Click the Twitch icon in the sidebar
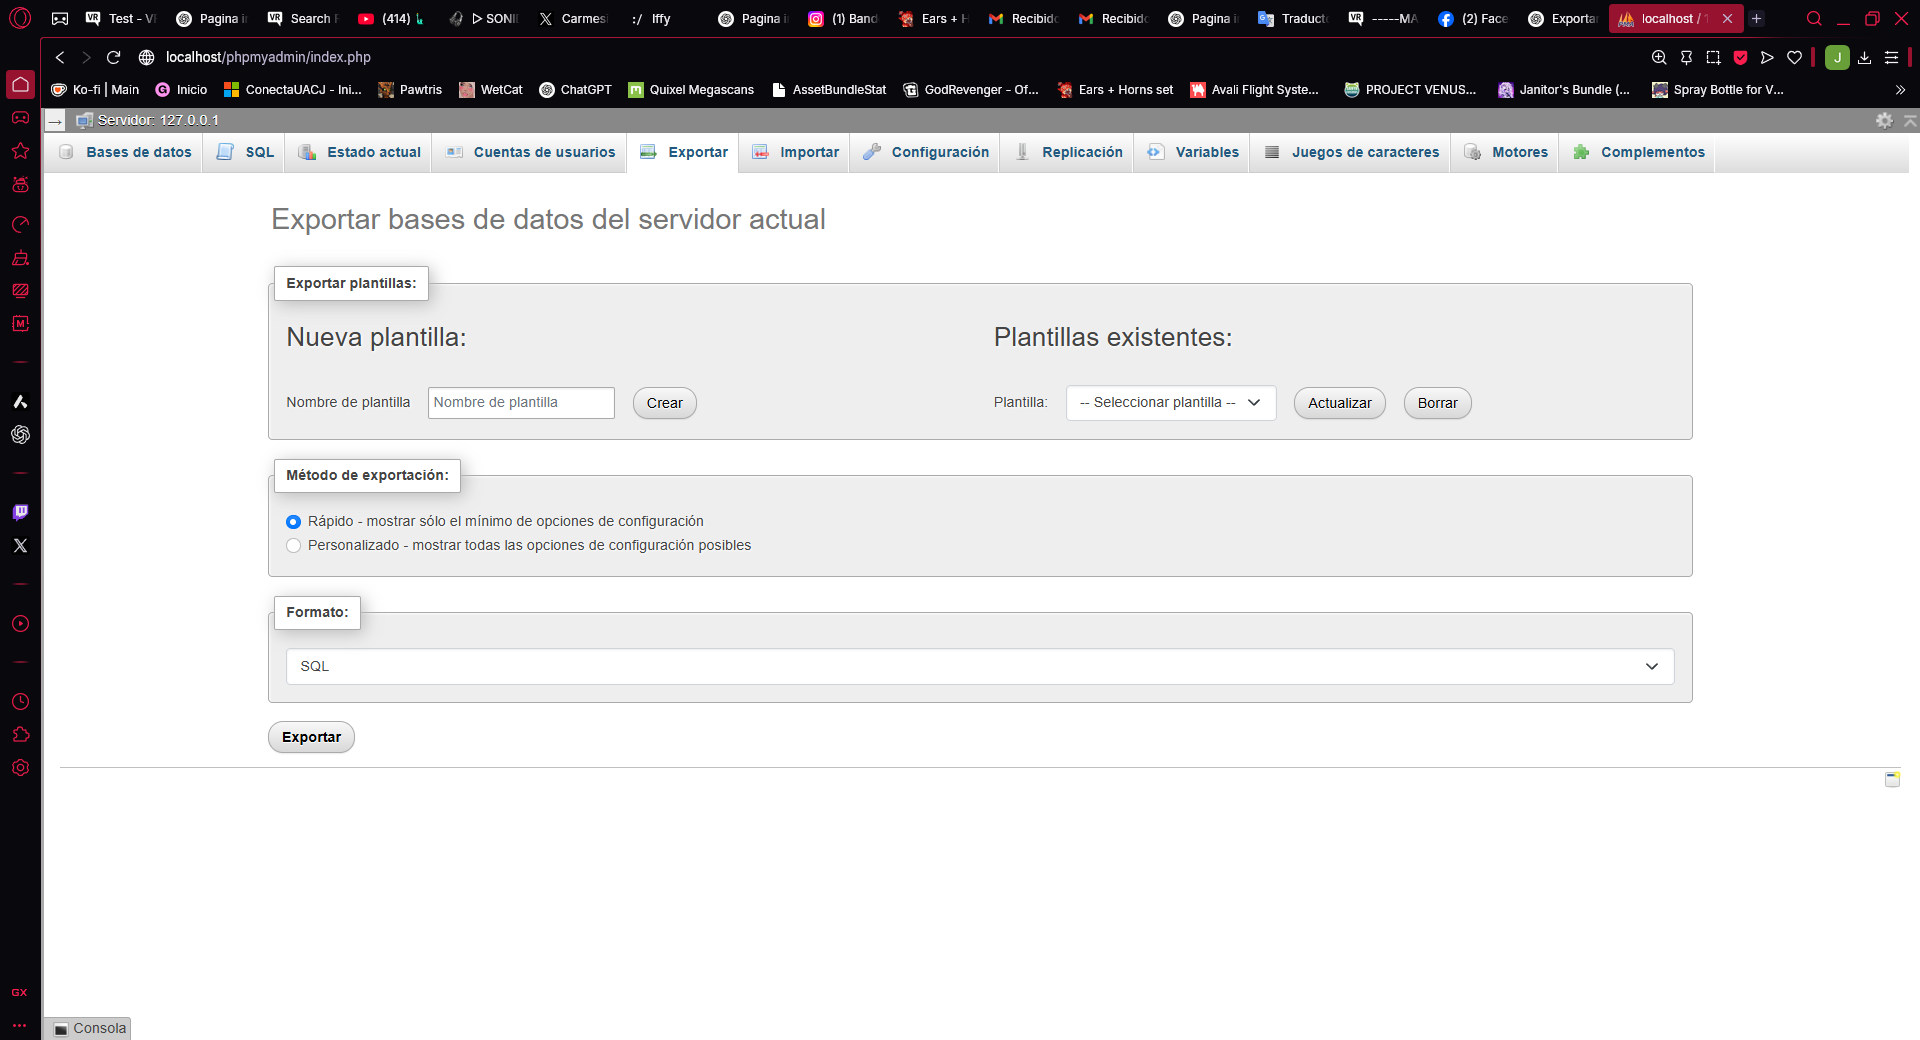This screenshot has height=1040, width=1920. [x=20, y=512]
